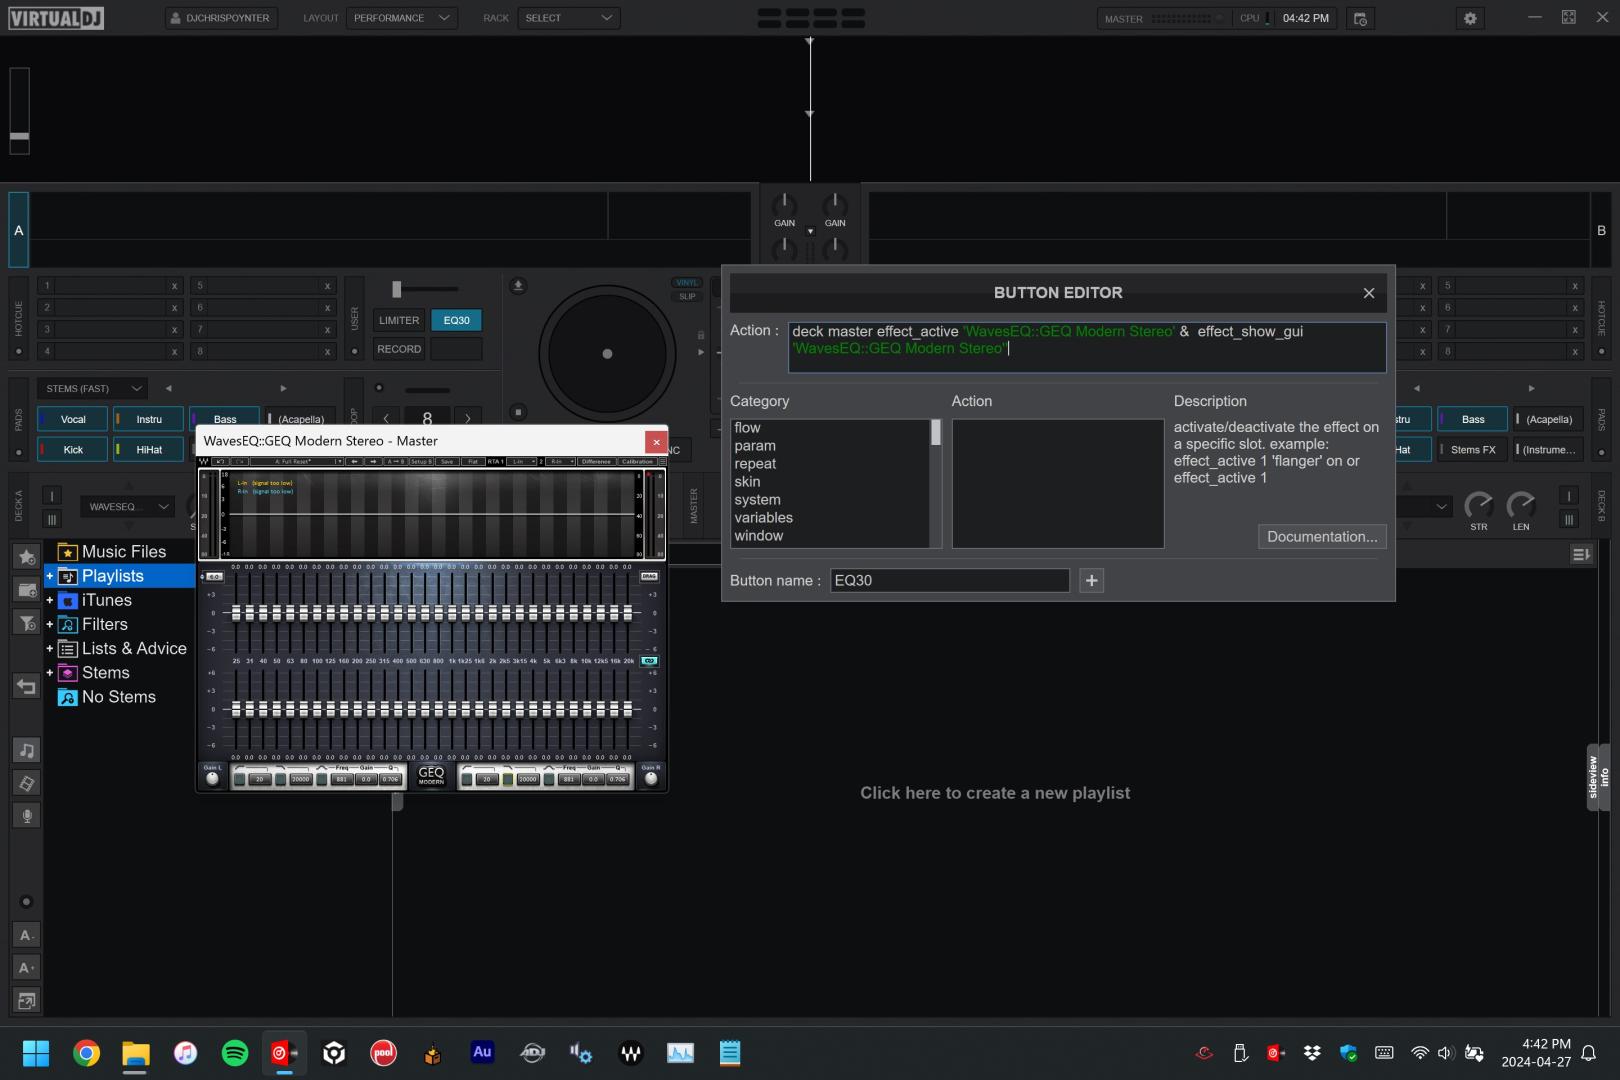Adjust the STR knob on deck B
1620x1080 pixels.
click(x=1478, y=505)
